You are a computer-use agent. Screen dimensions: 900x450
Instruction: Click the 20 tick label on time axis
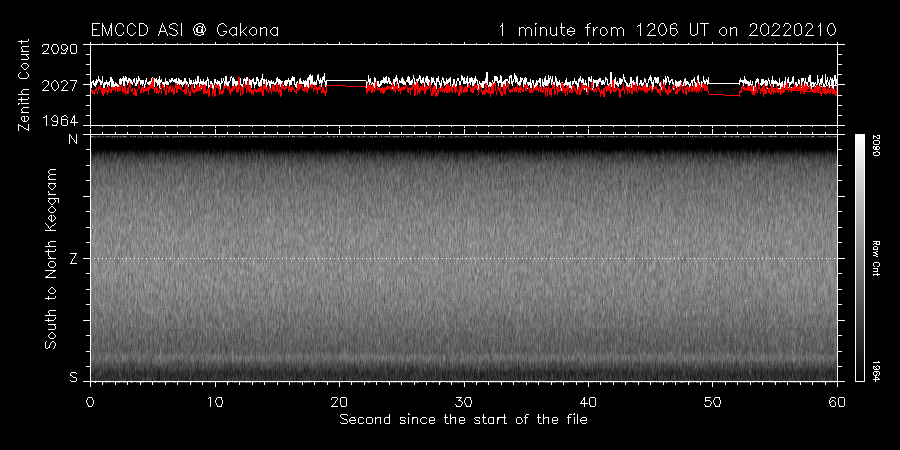point(339,402)
